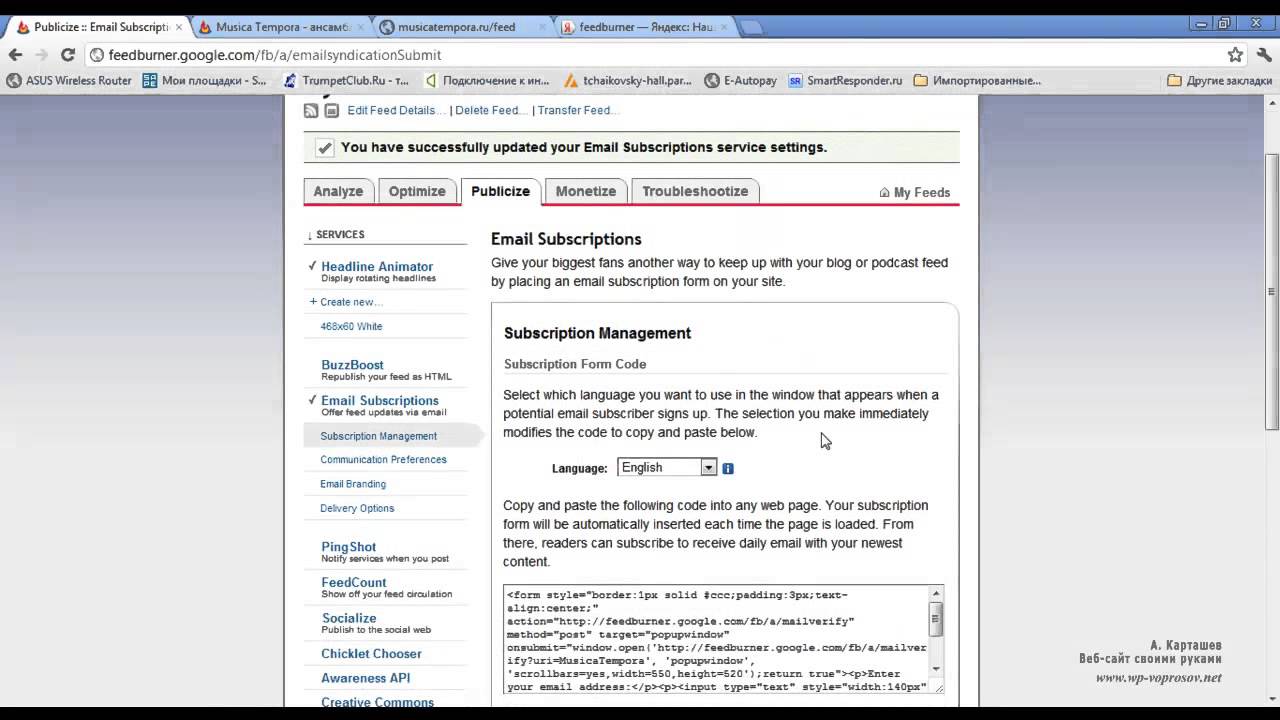Screen dimensions: 1280x720
Task: Open Delivery Options
Action: click(357, 508)
